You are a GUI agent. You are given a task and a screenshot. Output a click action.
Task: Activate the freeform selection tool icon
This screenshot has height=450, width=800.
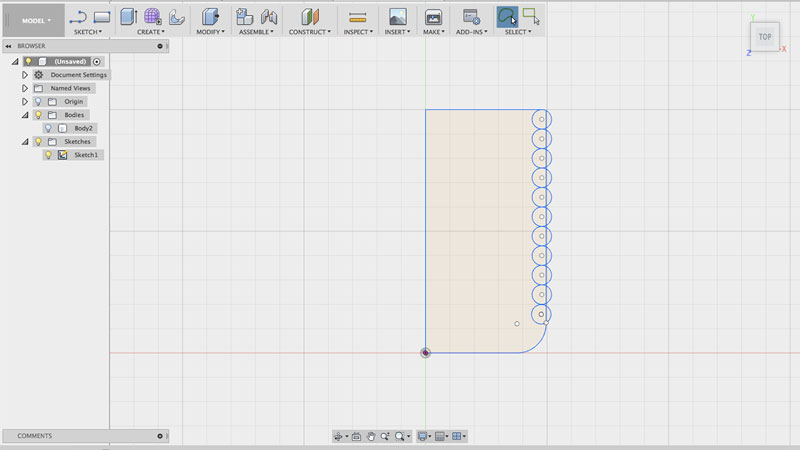pos(507,16)
